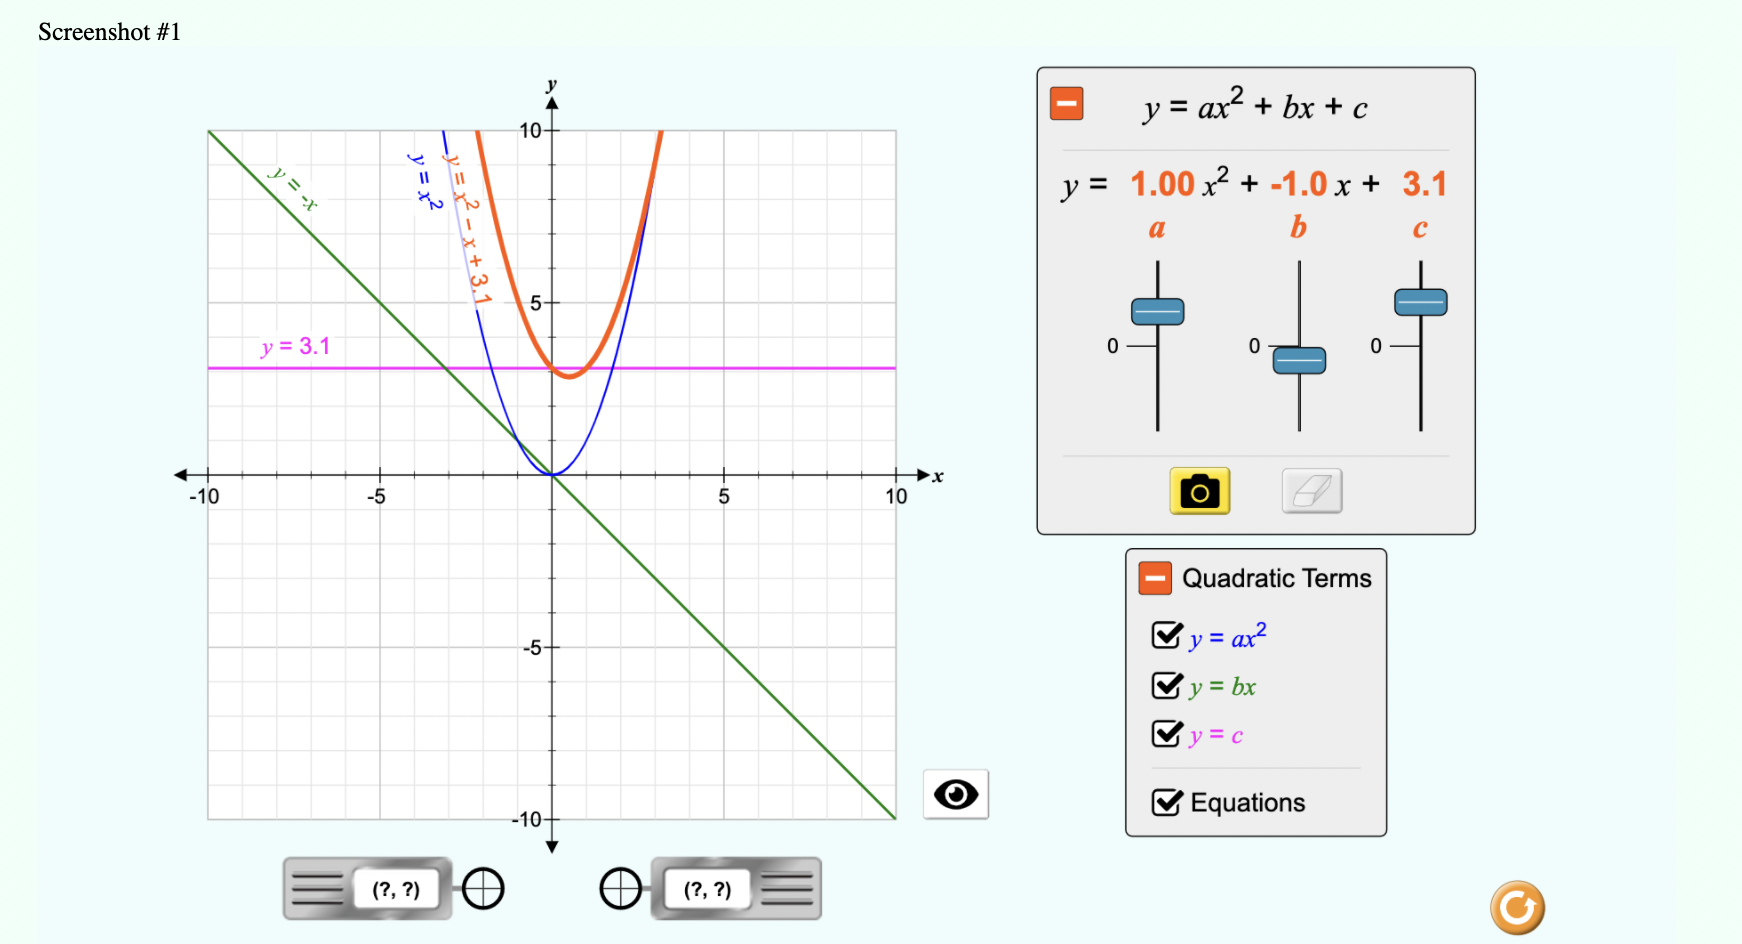
Task: Toggle the eye visibility button
Action: (x=956, y=795)
